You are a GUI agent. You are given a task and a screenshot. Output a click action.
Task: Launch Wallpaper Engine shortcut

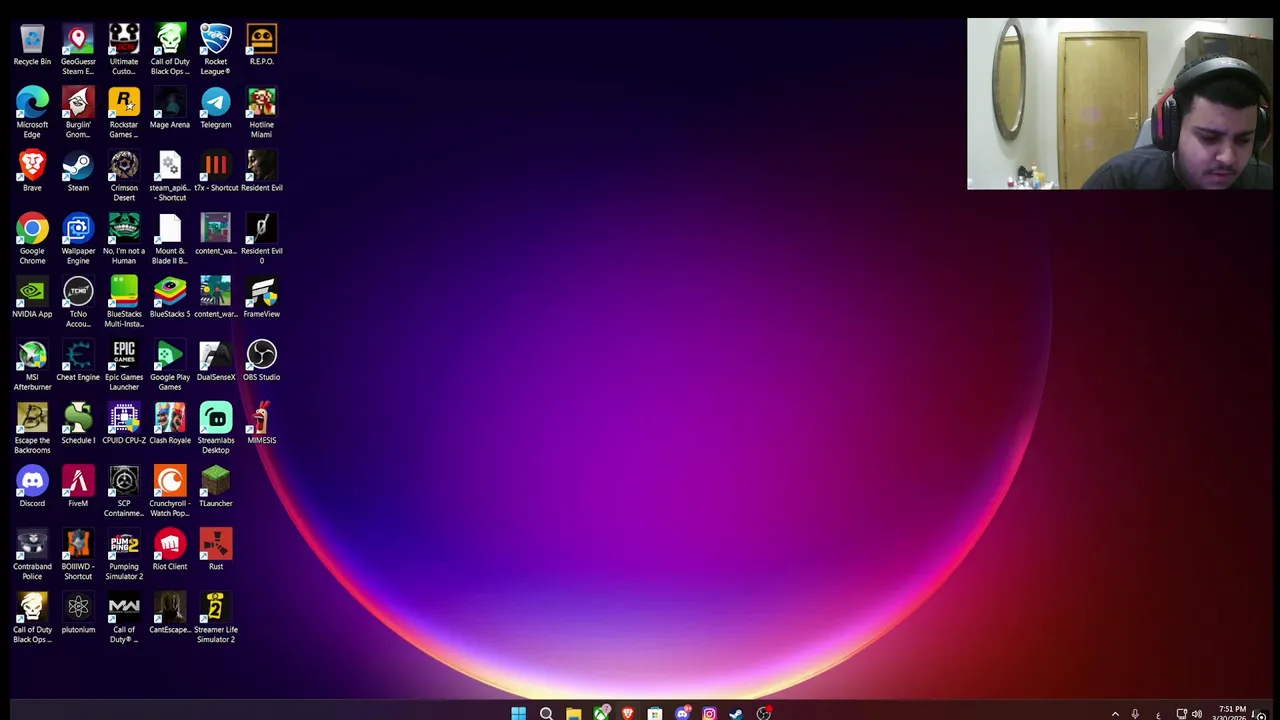pos(78,239)
